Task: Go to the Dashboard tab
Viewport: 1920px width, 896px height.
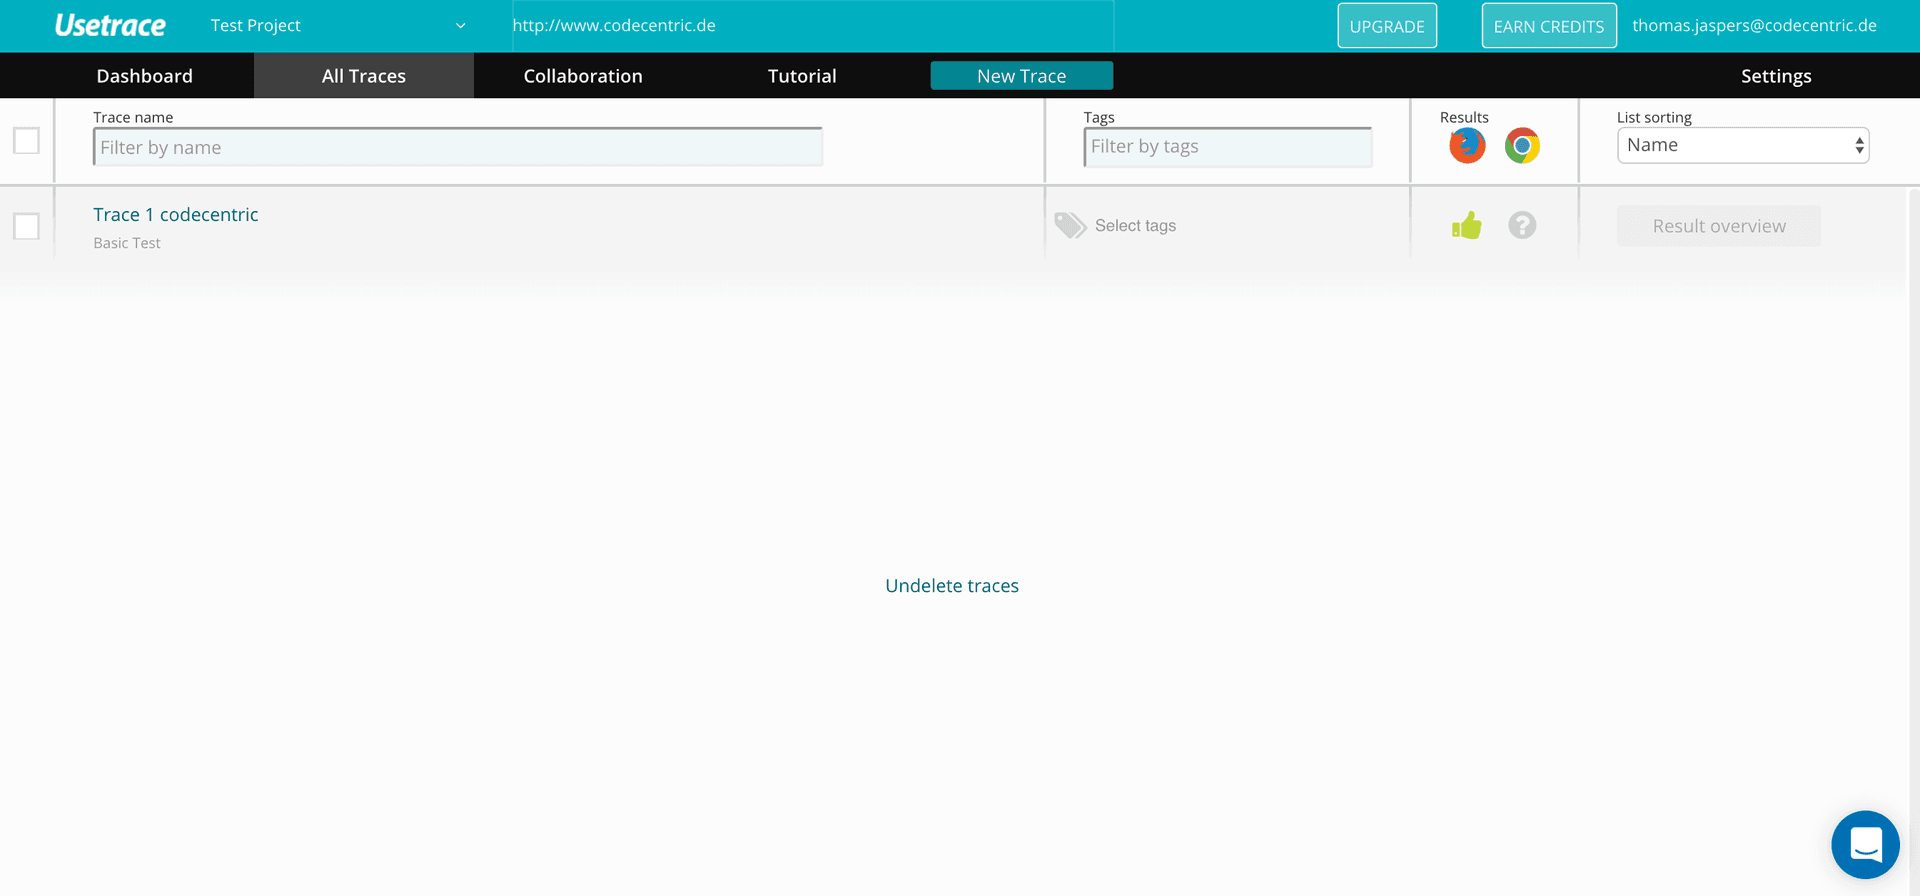Action: click(145, 76)
